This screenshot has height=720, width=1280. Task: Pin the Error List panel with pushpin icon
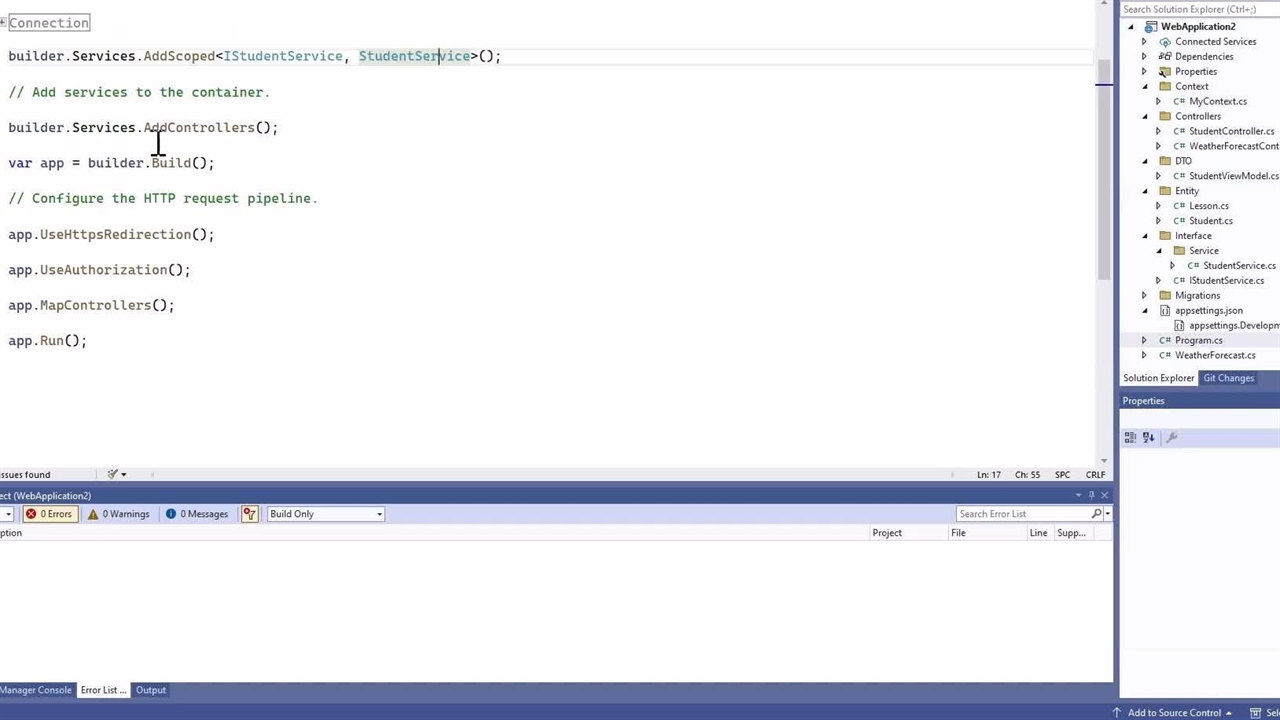(1091, 495)
